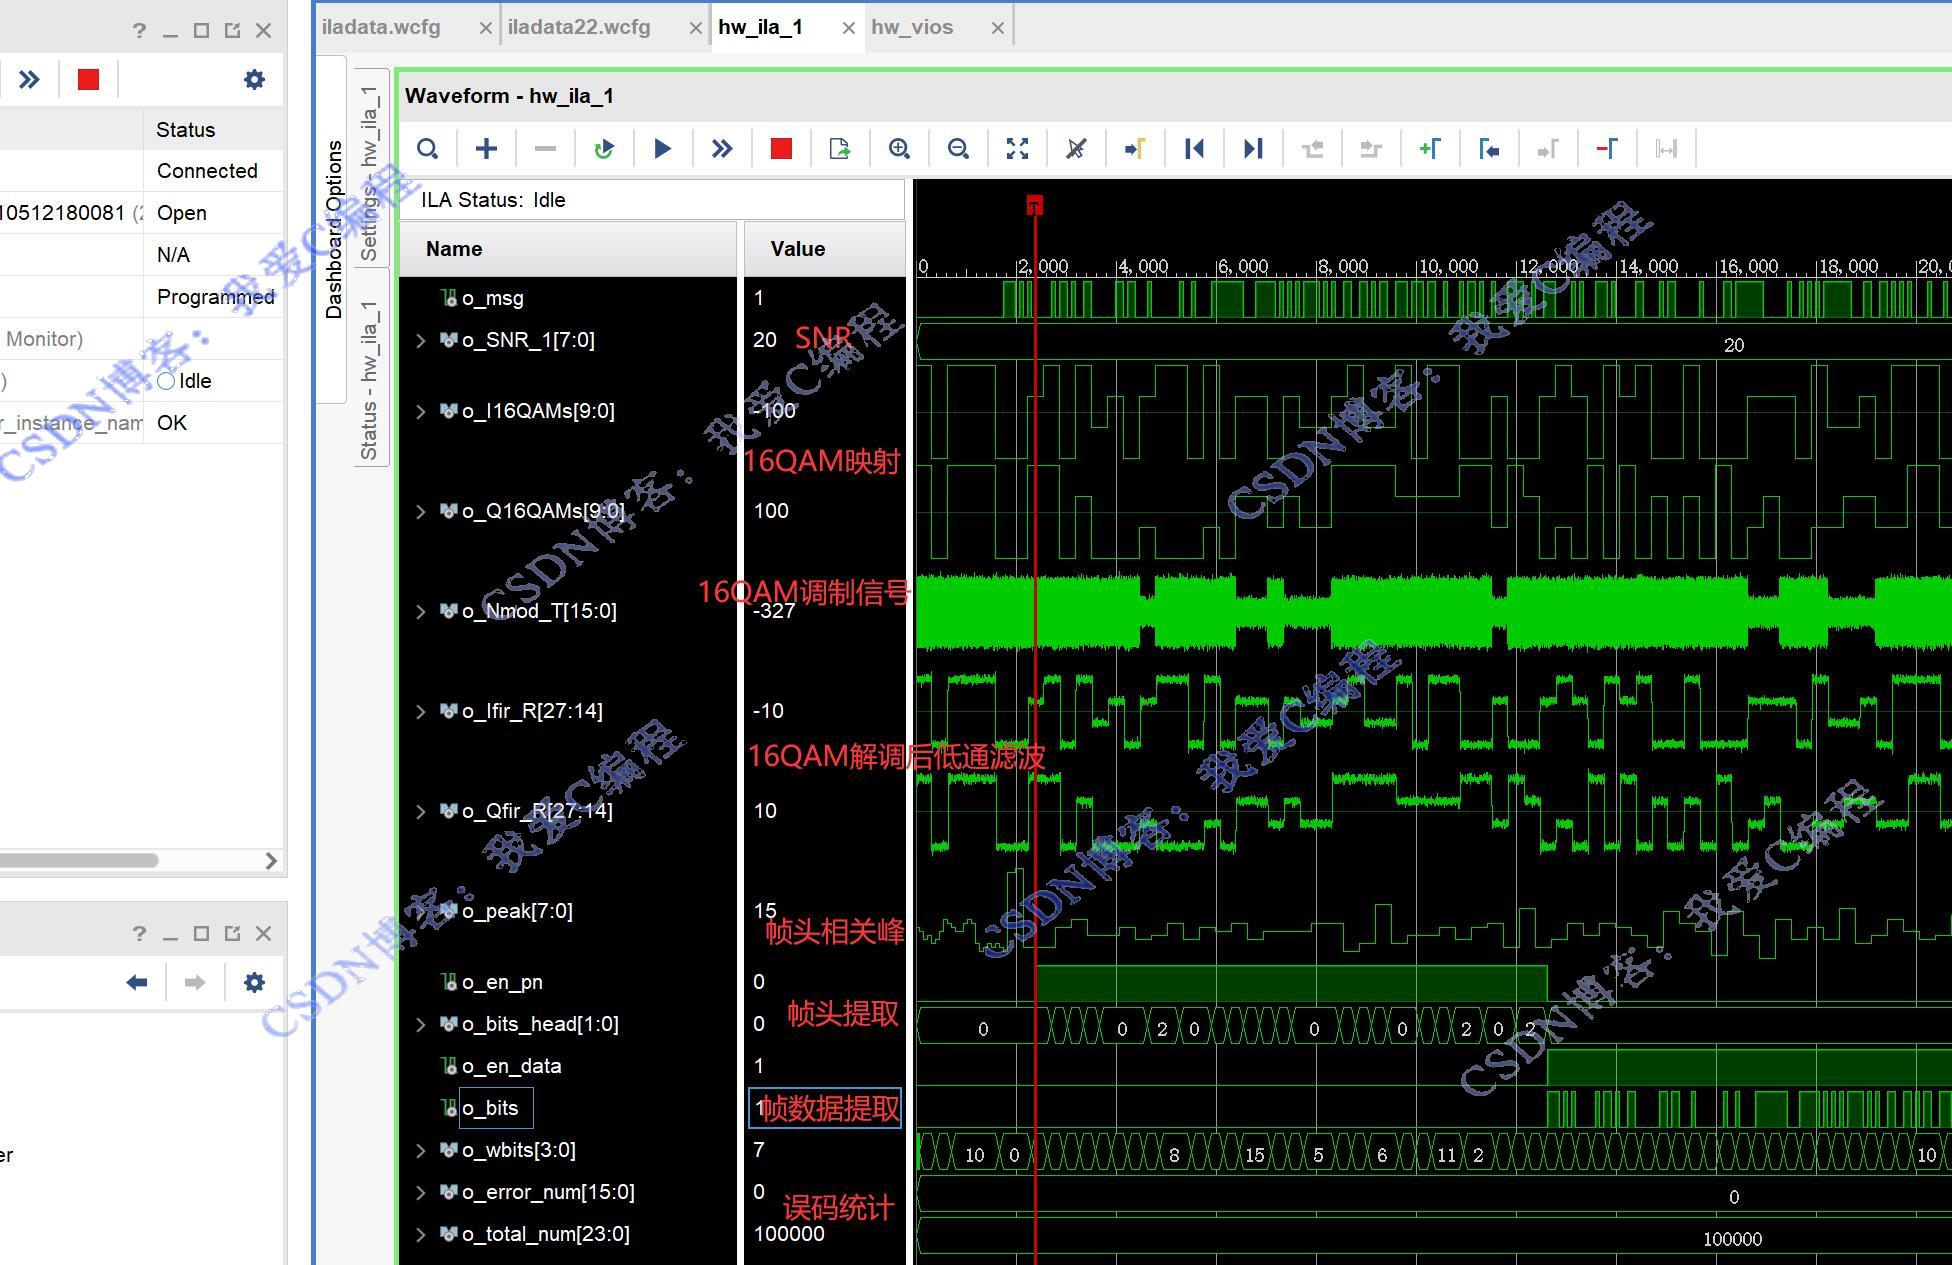1952x1265 pixels.
Task: Export ILA data icon
Action: pyautogui.click(x=840, y=149)
